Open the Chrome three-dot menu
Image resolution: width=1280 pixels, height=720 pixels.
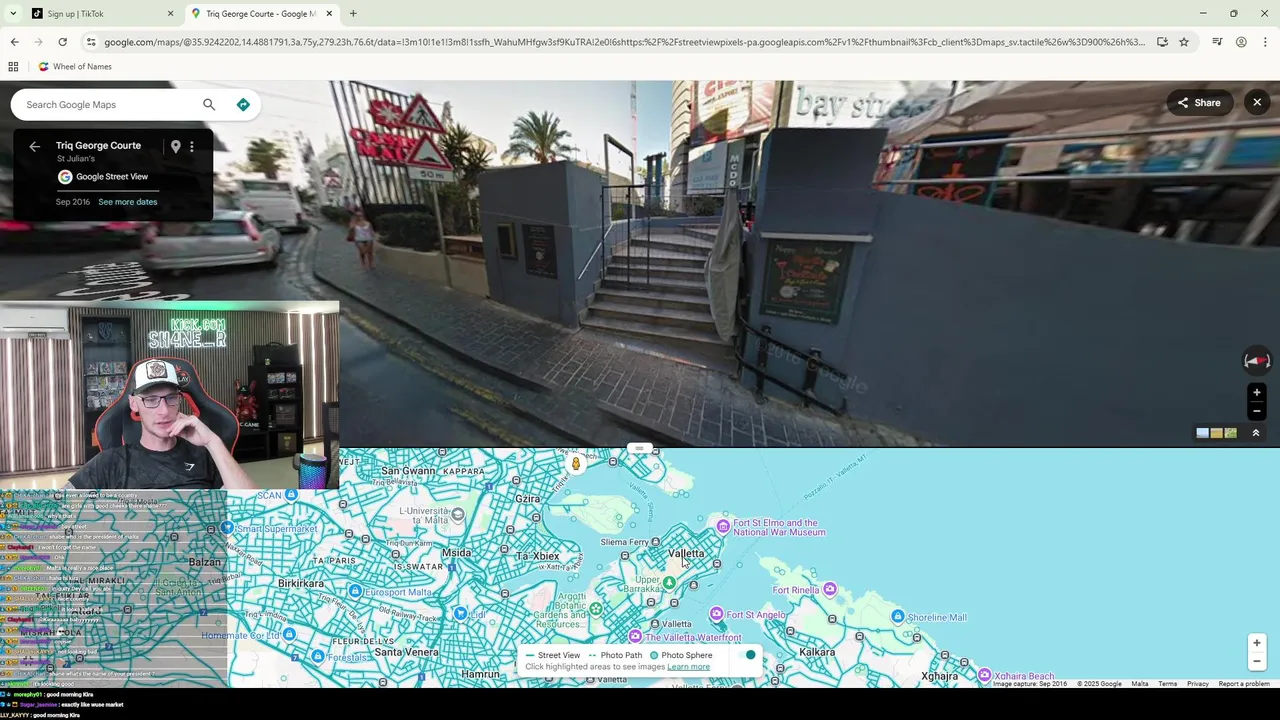1265,42
